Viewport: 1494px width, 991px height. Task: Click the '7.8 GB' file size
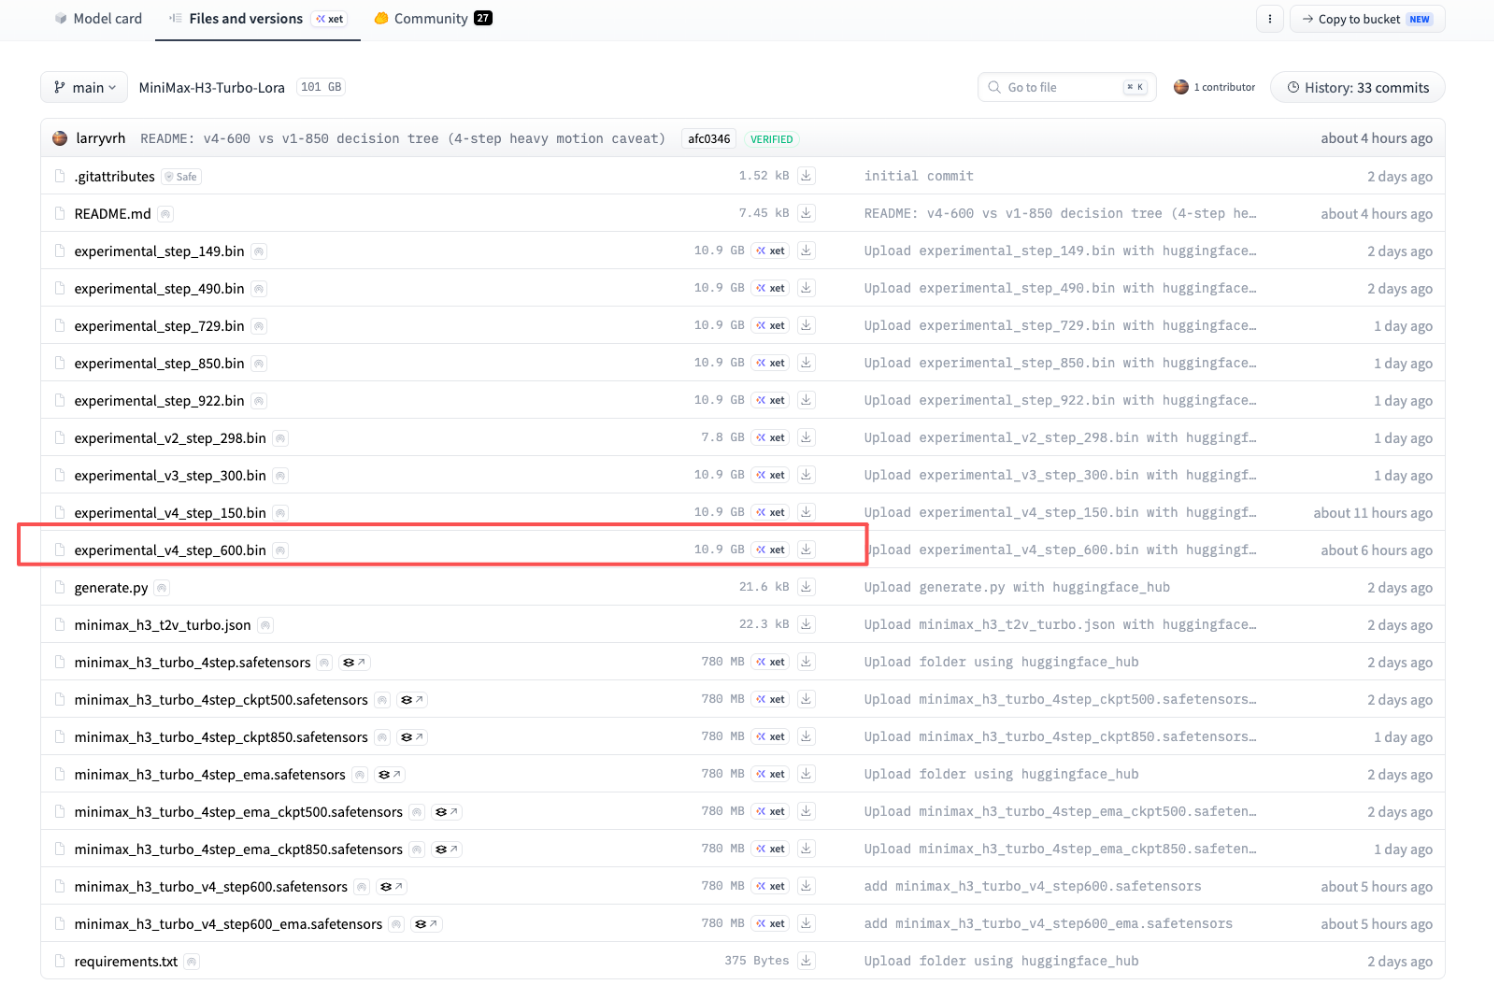[723, 438]
